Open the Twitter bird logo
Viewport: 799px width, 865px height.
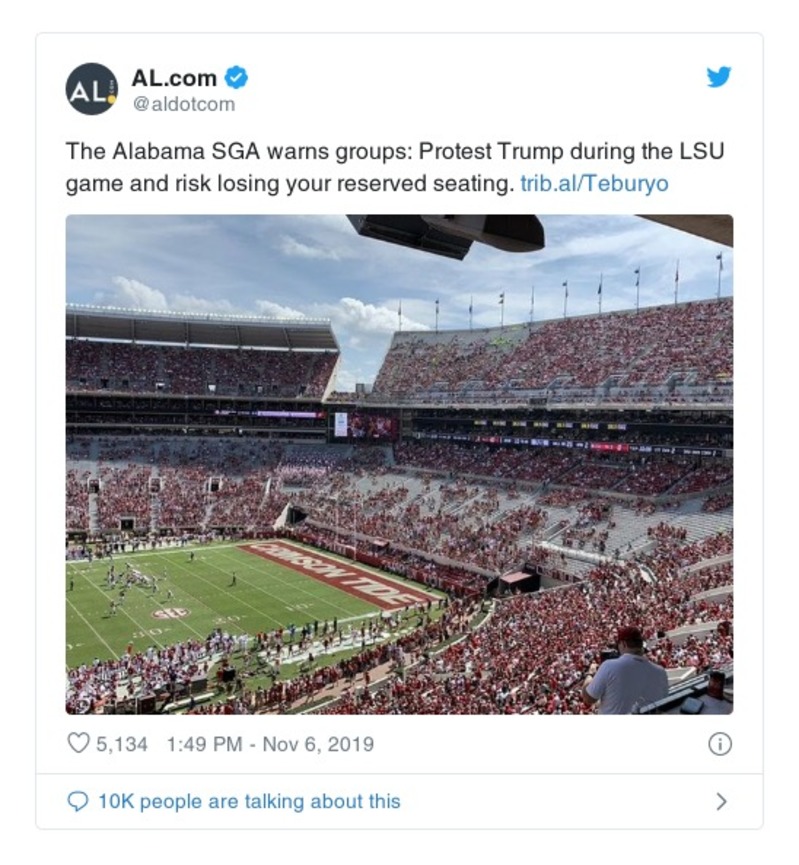(719, 77)
